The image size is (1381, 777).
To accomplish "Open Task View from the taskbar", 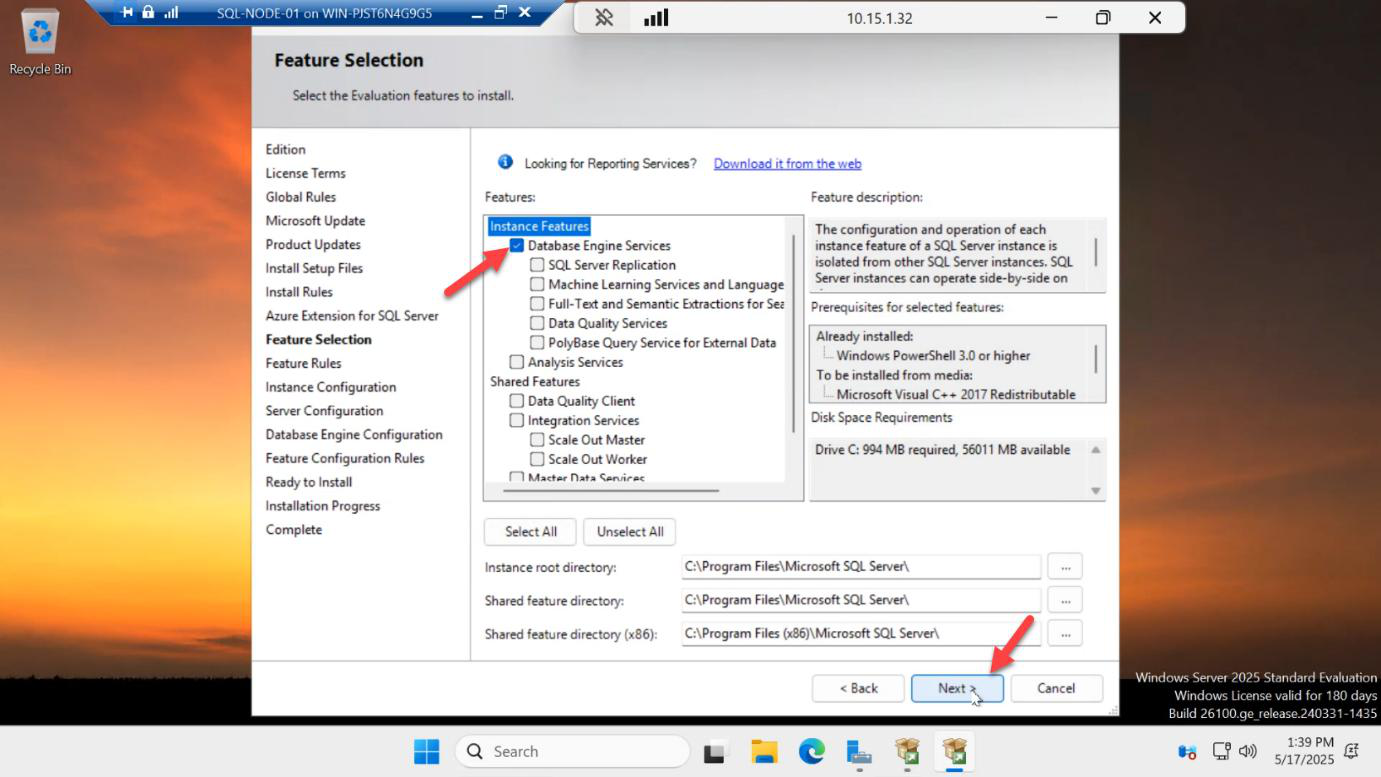I will point(714,751).
